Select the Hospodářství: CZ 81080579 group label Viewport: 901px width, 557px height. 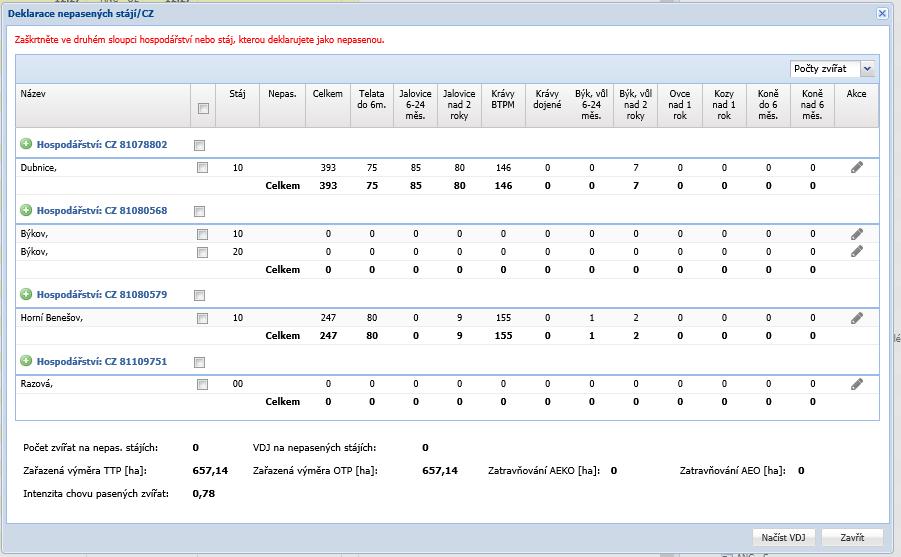click(102, 294)
